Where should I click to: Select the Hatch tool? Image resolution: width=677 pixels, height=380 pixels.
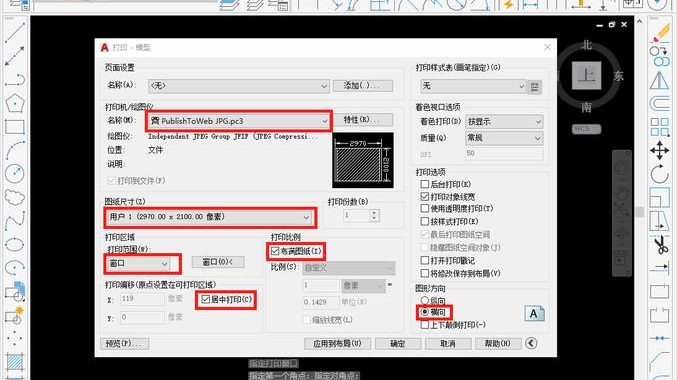coord(15,362)
